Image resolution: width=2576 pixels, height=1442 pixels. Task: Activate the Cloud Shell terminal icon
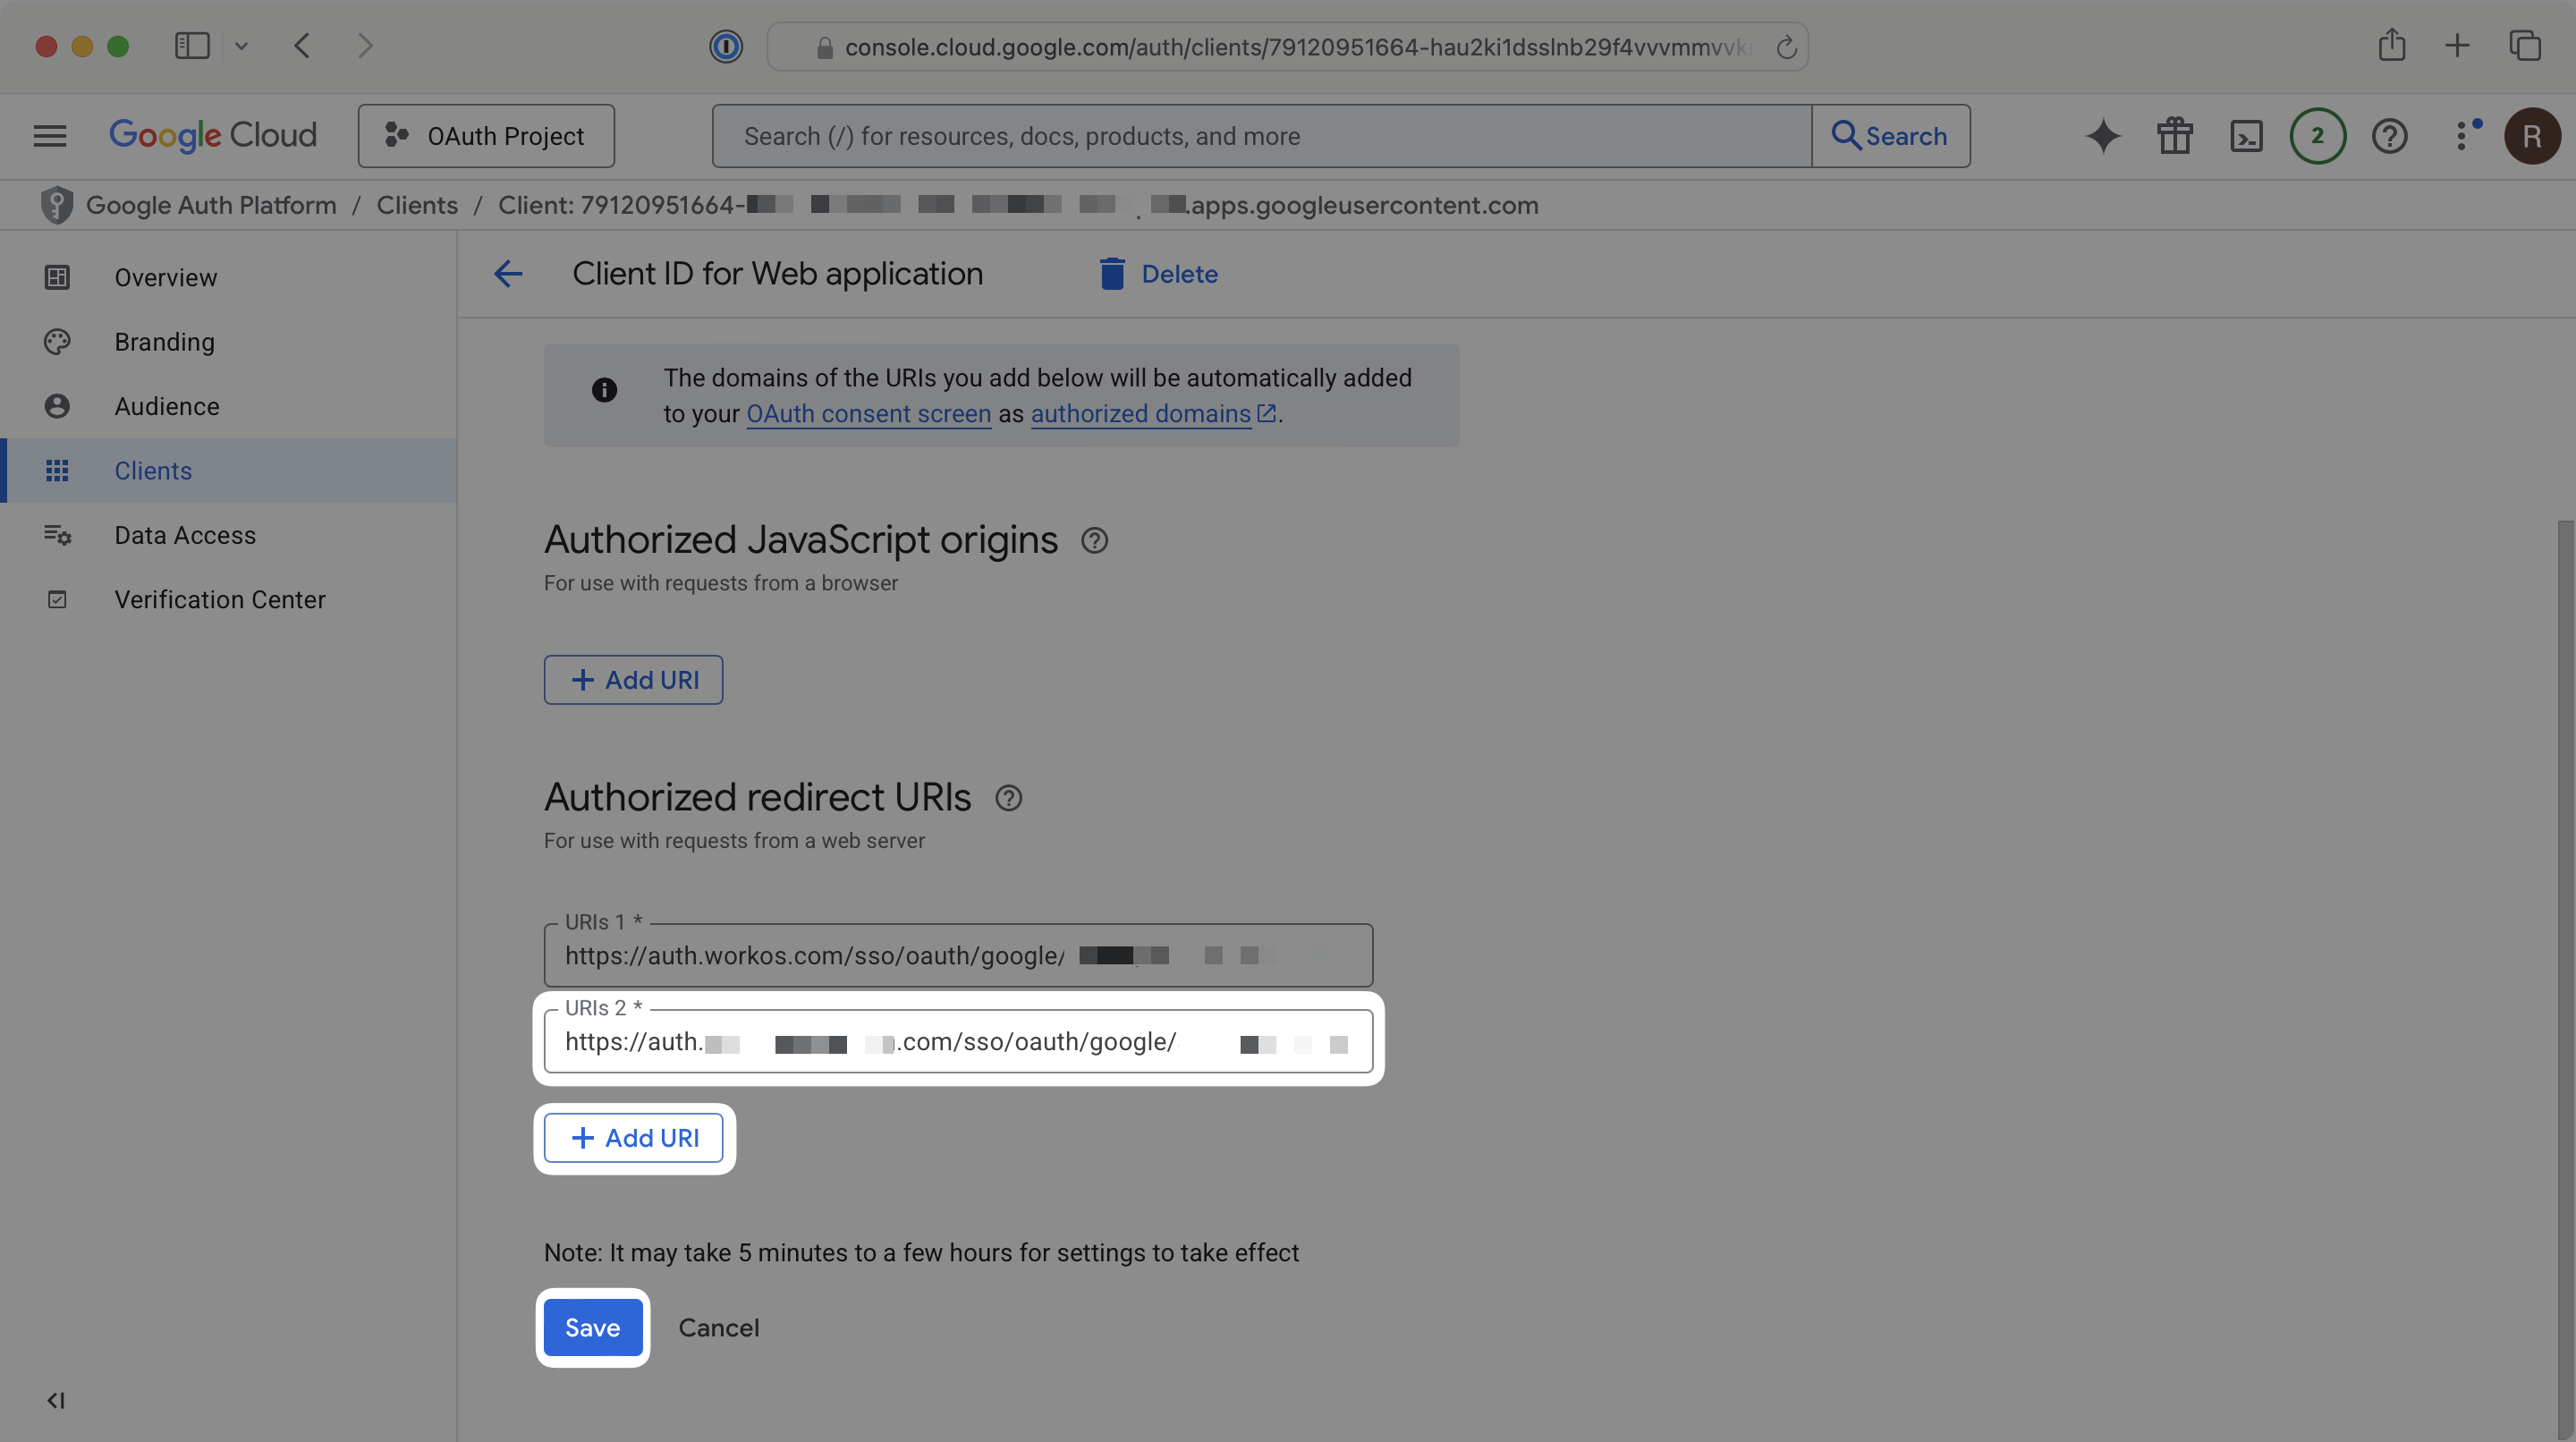pyautogui.click(x=2246, y=135)
